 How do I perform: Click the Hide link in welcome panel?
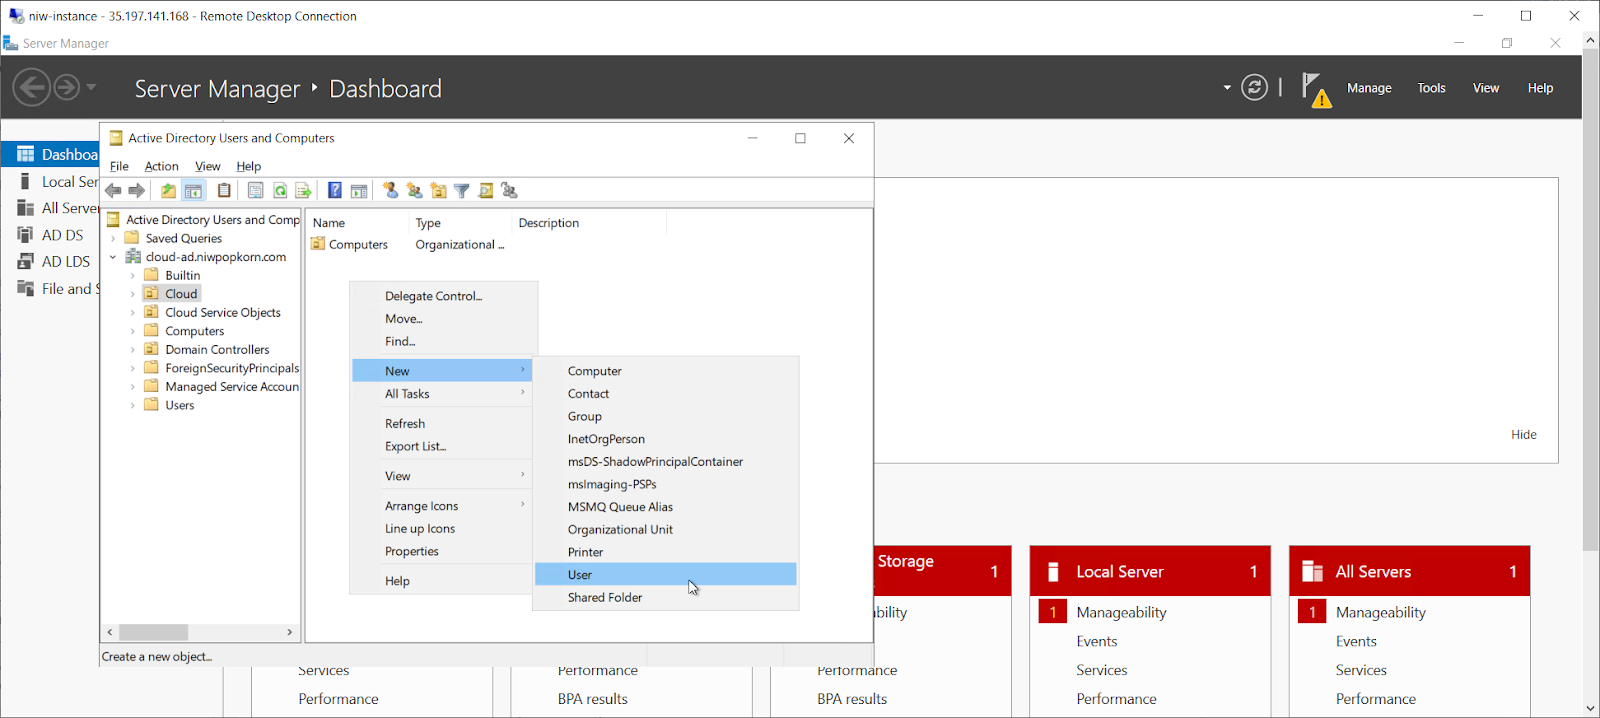1523,435
